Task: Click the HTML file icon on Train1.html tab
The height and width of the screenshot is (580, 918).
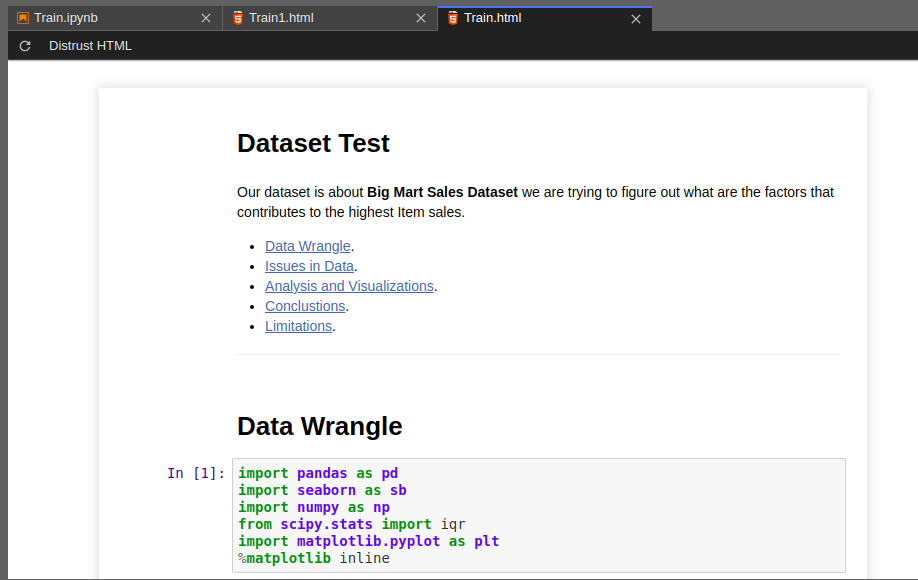Action: click(x=238, y=17)
